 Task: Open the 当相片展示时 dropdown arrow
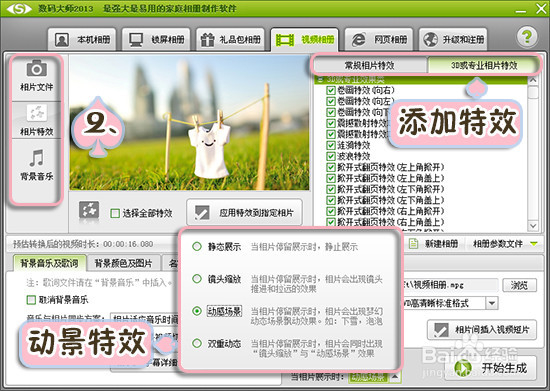click(395, 377)
